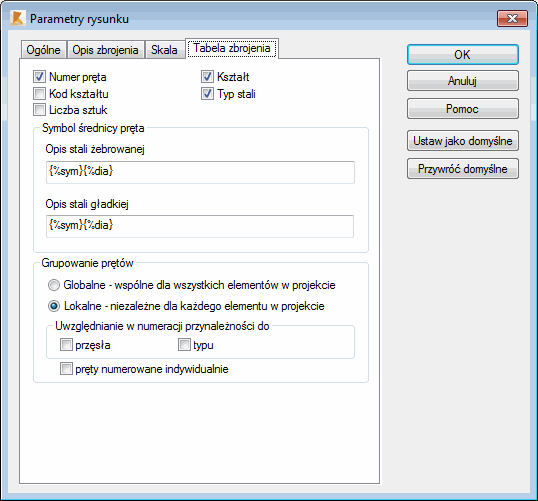Confirm with the OK button
The height and width of the screenshot is (501, 538).
[463, 55]
